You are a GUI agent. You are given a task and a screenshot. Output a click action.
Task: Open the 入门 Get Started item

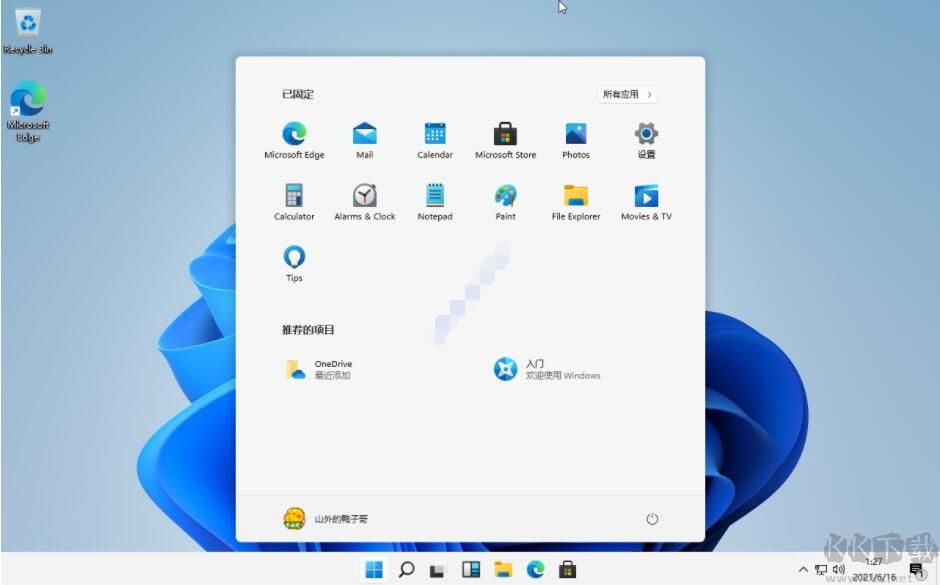(547, 369)
